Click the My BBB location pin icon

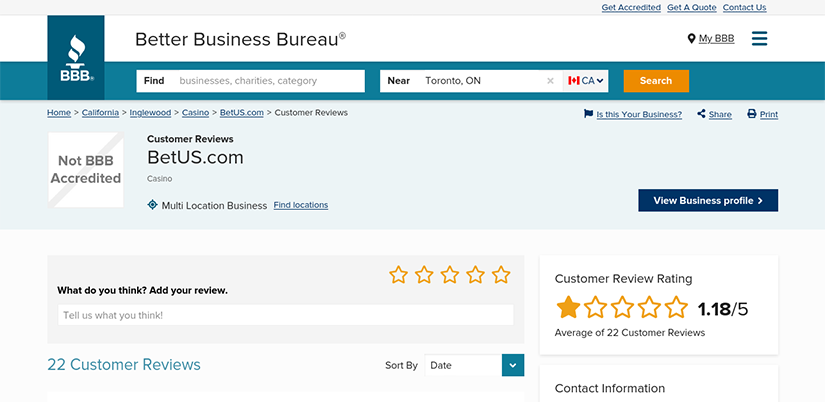pyautogui.click(x=691, y=38)
